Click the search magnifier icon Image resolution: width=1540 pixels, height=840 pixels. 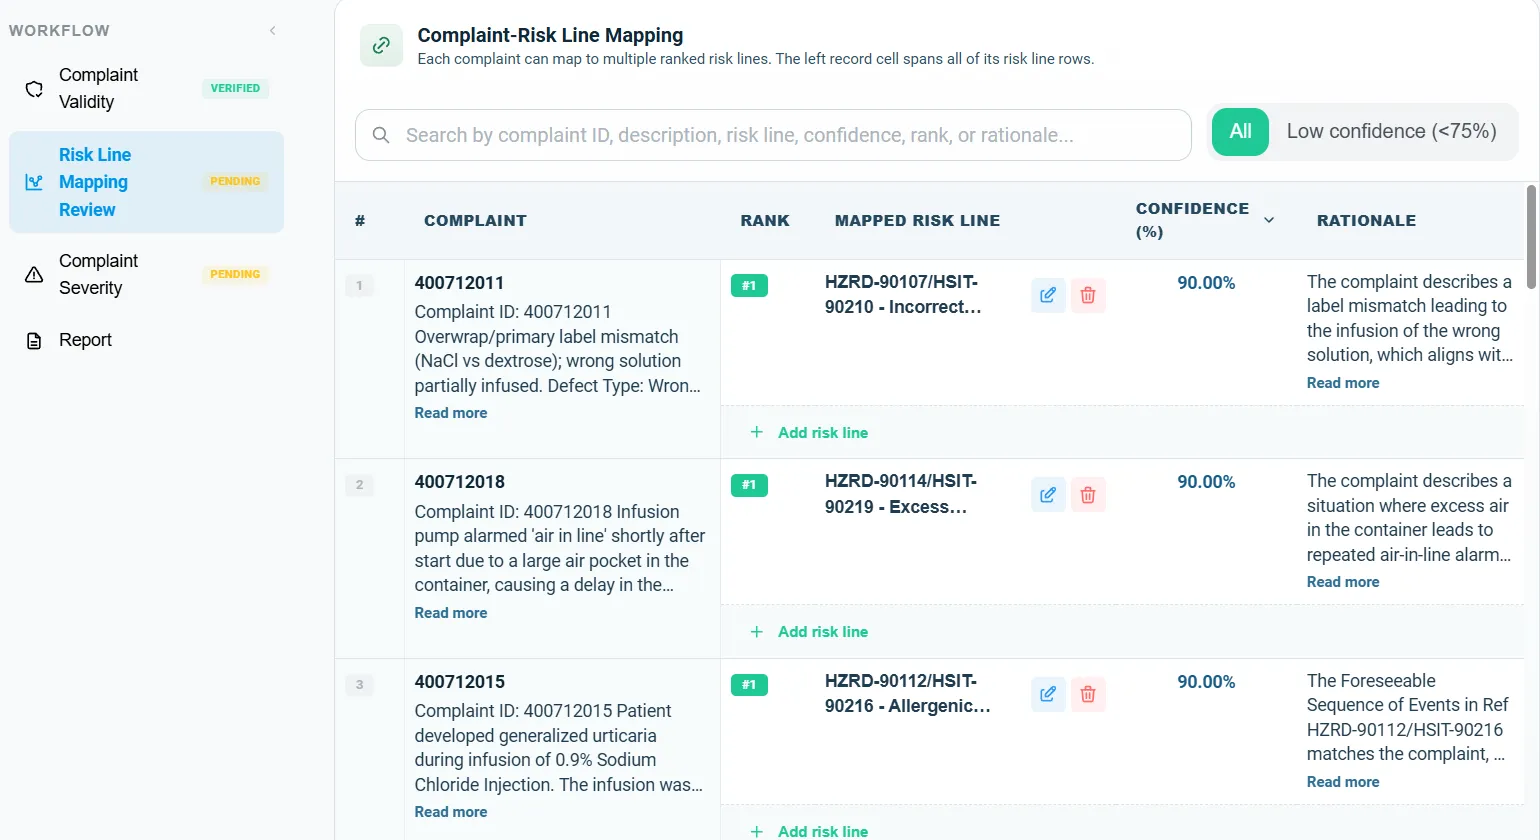coord(381,135)
